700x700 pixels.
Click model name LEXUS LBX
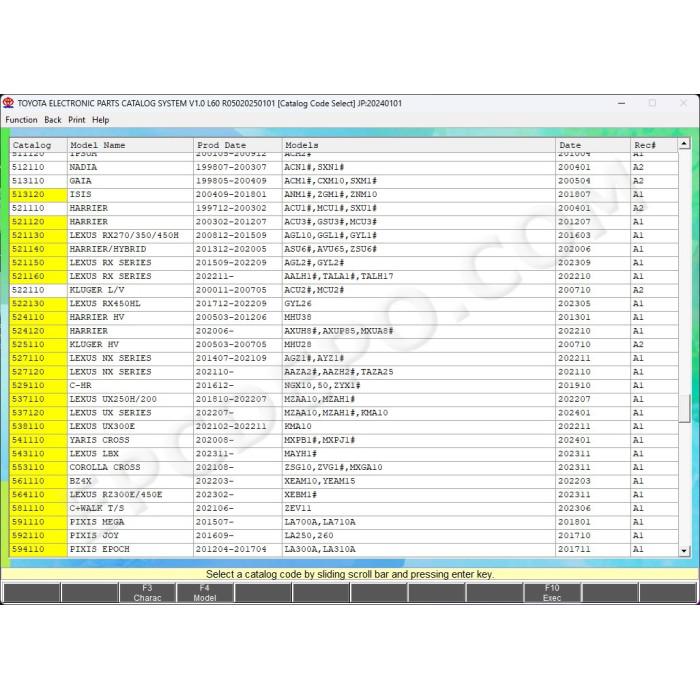pos(94,454)
